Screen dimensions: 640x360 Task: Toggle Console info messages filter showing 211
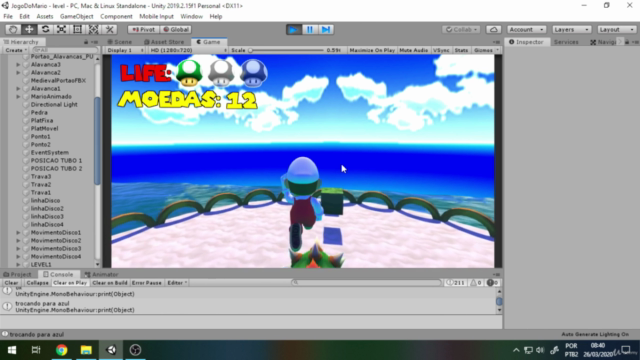coord(456,283)
